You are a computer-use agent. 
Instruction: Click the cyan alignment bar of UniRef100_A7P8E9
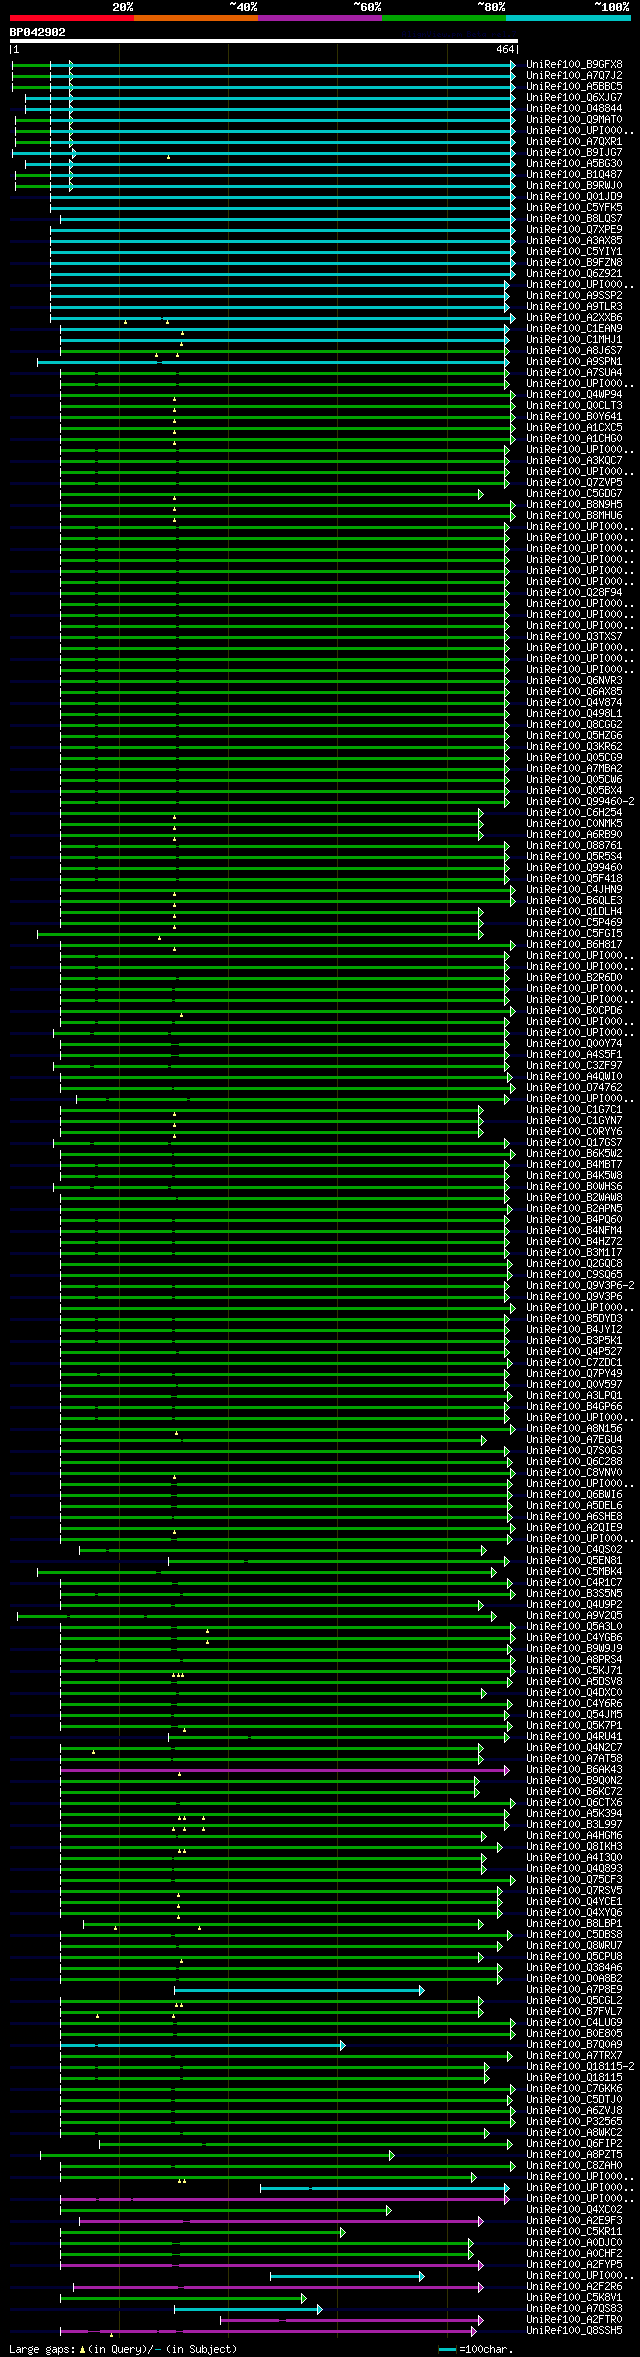[x=299, y=1990]
